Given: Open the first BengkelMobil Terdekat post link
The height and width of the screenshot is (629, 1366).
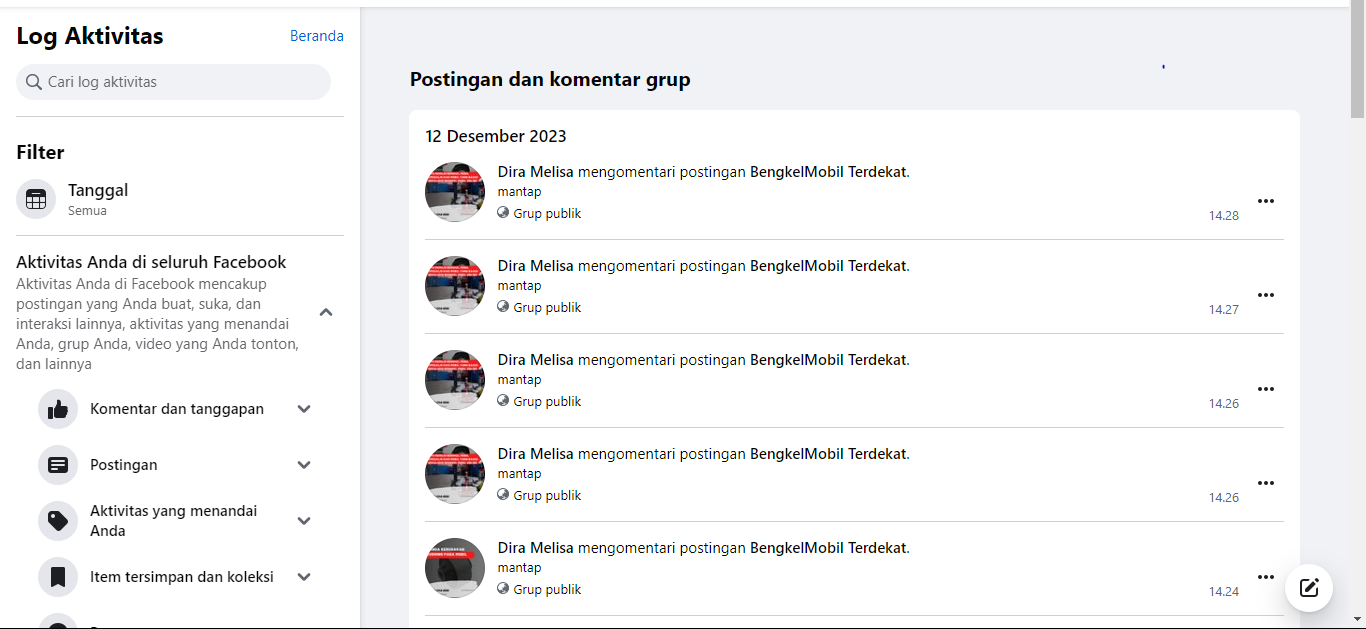Looking at the screenshot, I should click(x=829, y=172).
